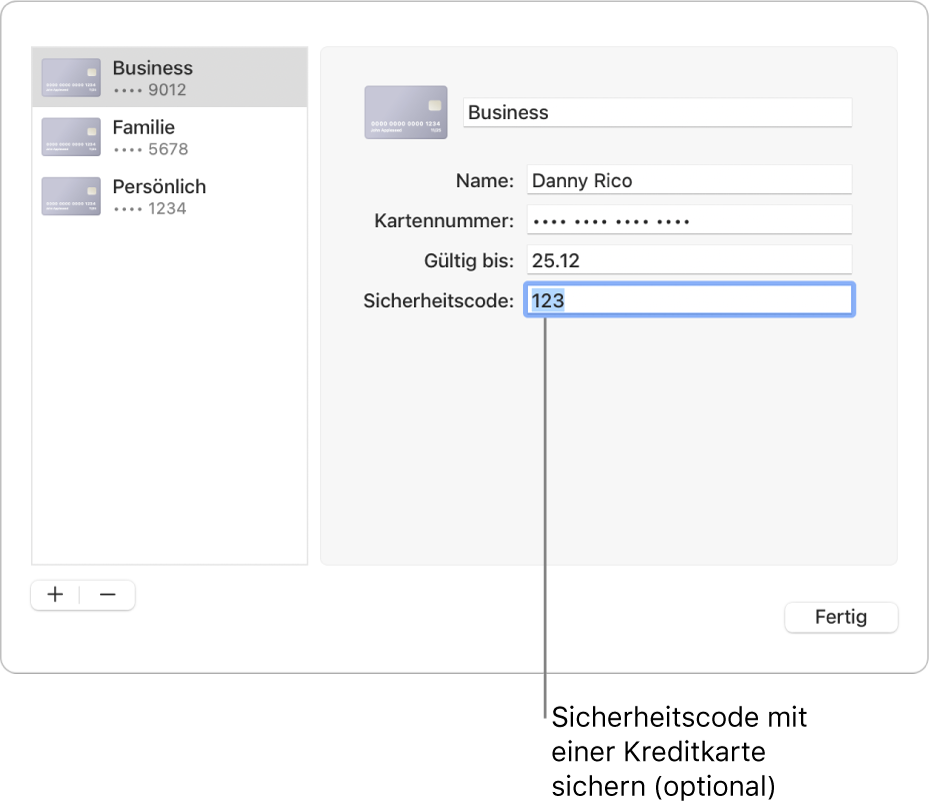Edit the Gültig bis expiry field
Viewport: 931px width, 806px height.
click(x=688, y=261)
